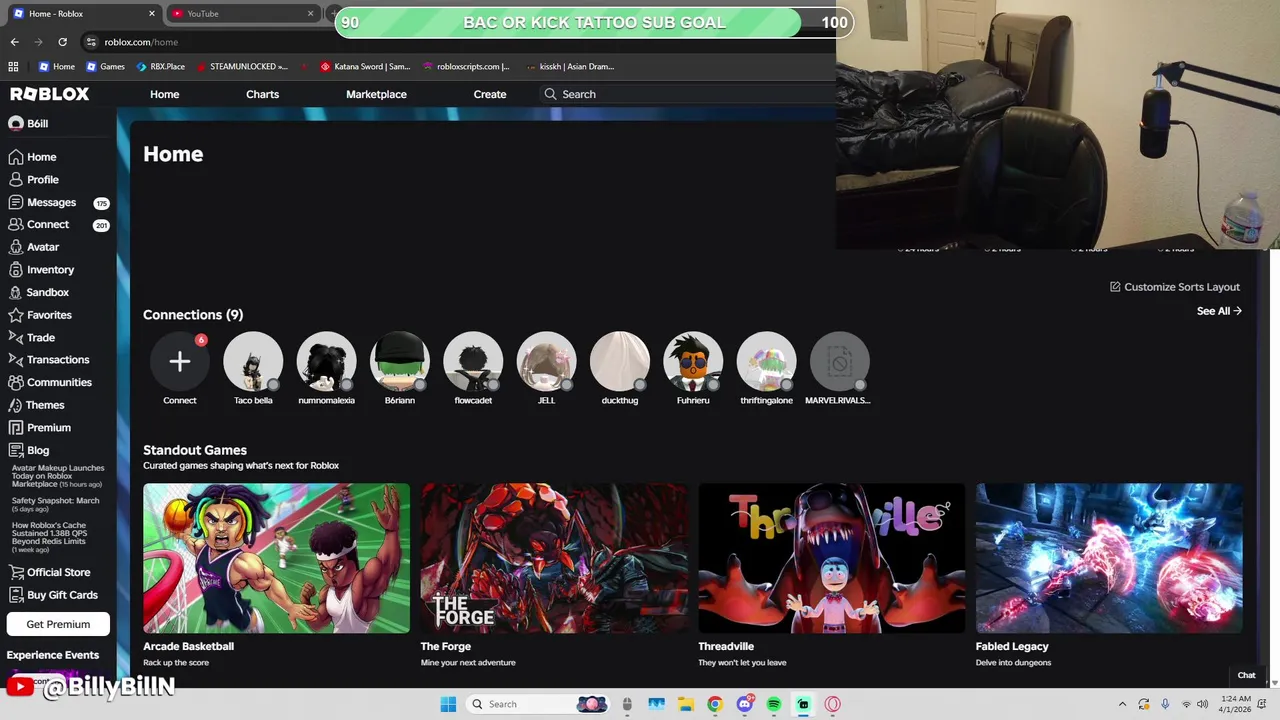The width and height of the screenshot is (1280, 720).
Task: Open Charts in the top navigation
Action: pos(263,94)
